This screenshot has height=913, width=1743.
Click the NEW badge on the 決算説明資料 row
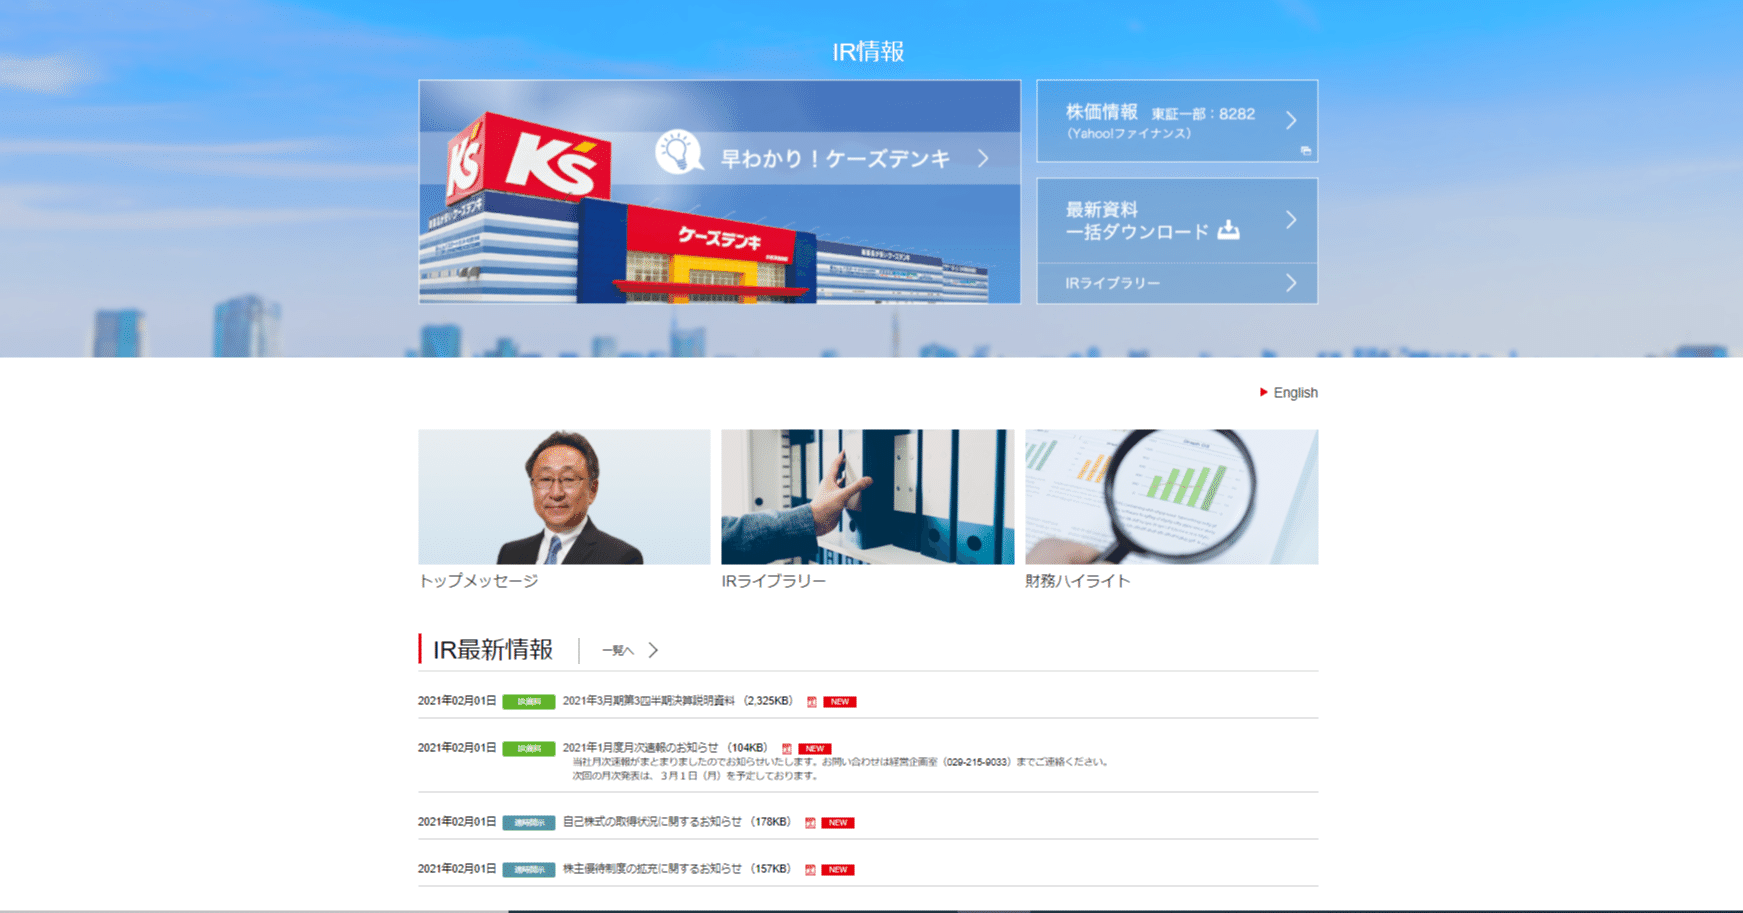(840, 702)
